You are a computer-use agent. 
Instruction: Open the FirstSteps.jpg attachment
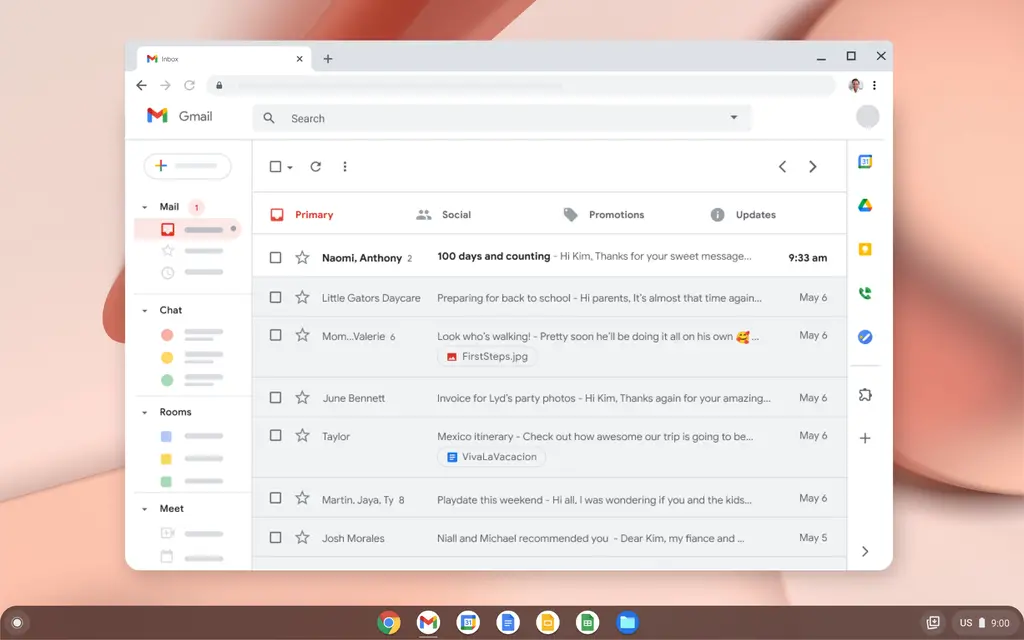pos(486,356)
